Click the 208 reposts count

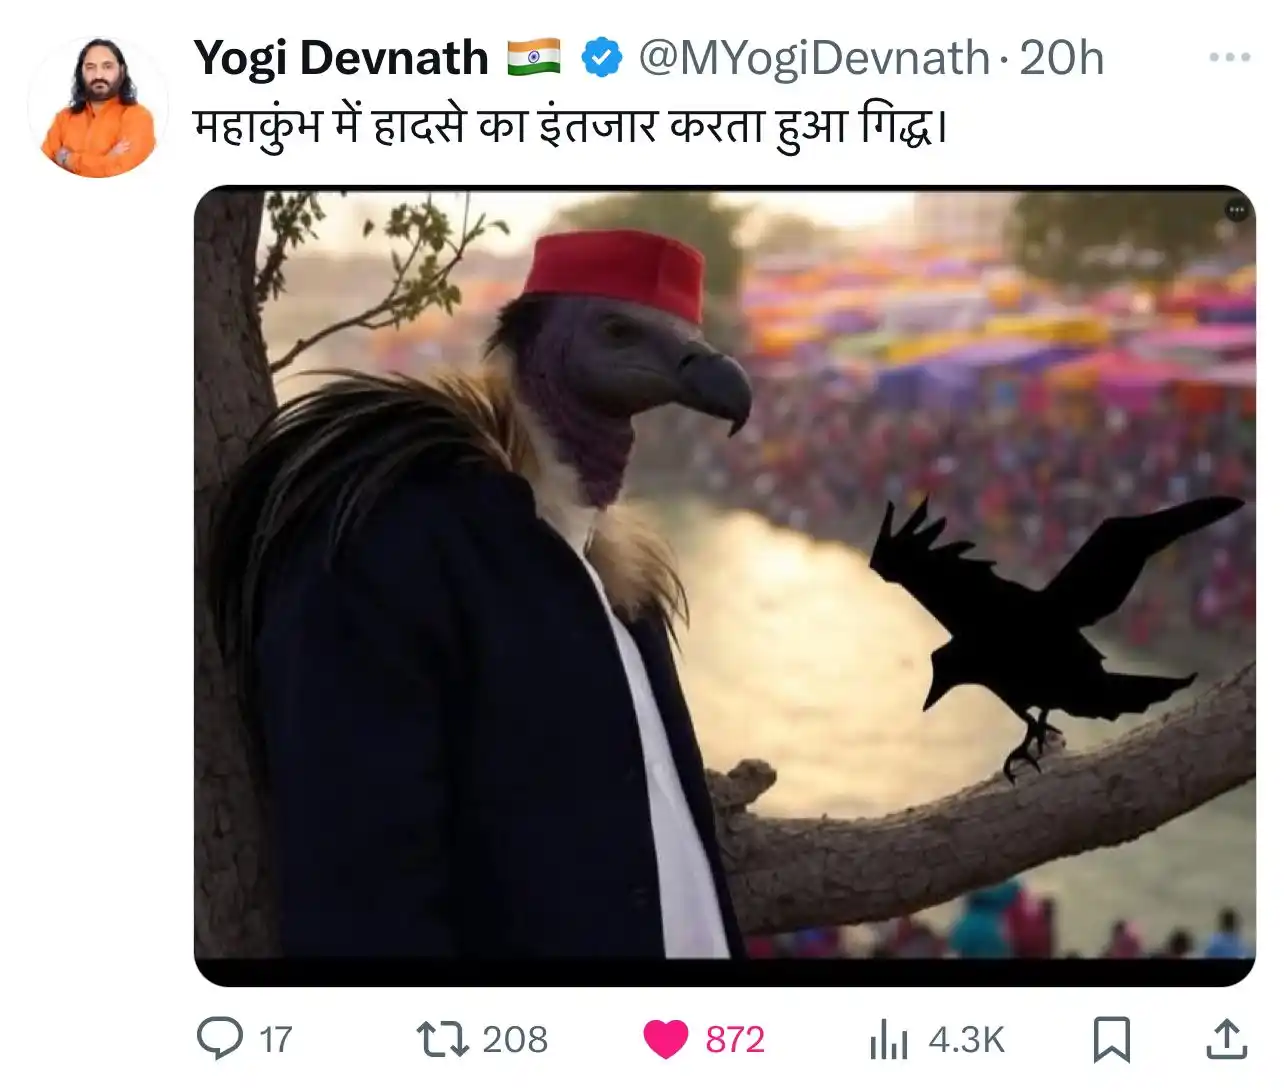515,1040
